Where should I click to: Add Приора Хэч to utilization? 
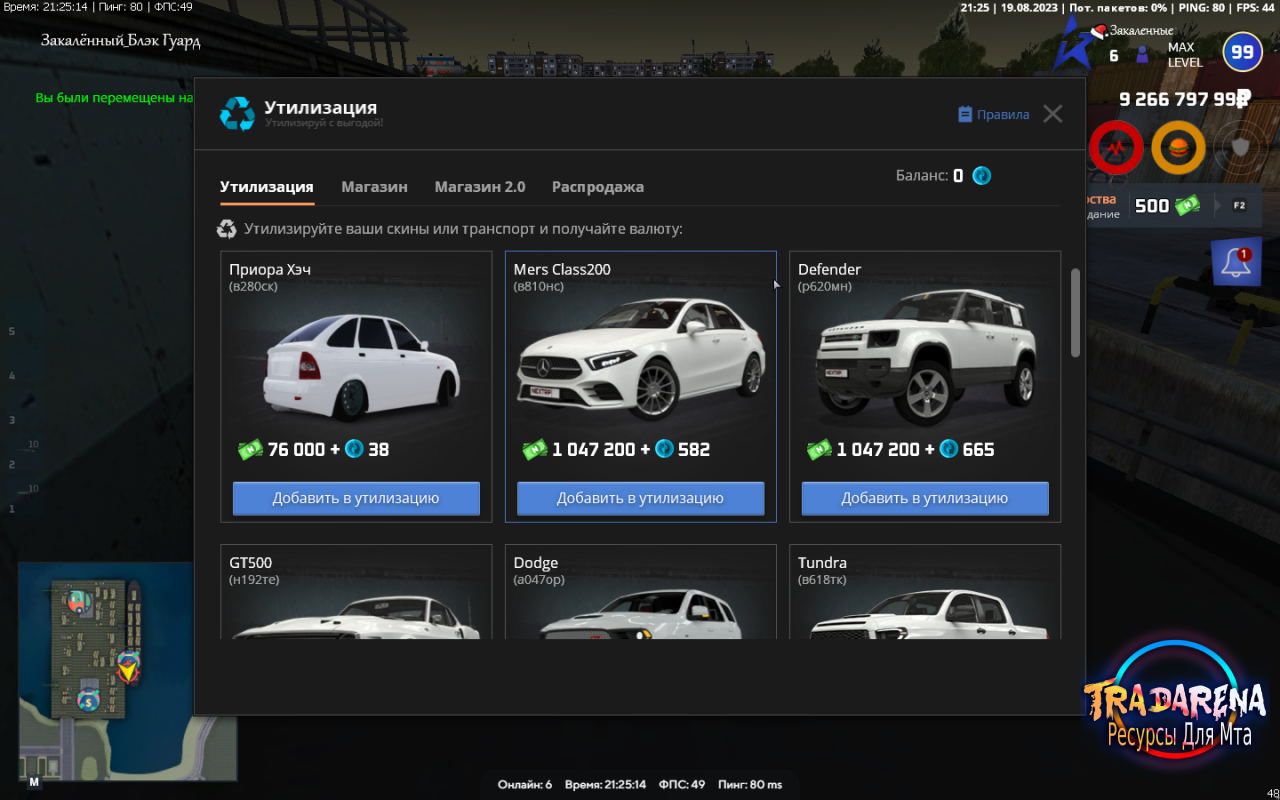[x=356, y=498]
